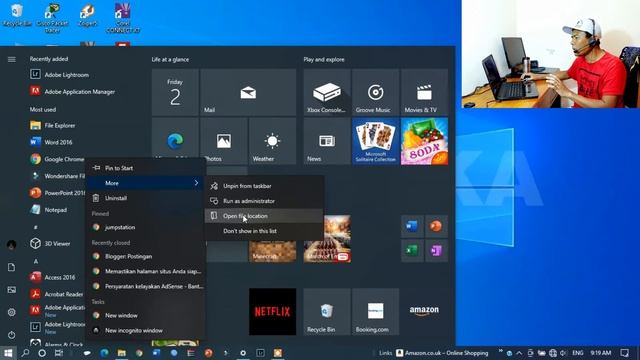The height and width of the screenshot is (360, 640).
Task: Launch the Photos tile
Action: (224, 141)
